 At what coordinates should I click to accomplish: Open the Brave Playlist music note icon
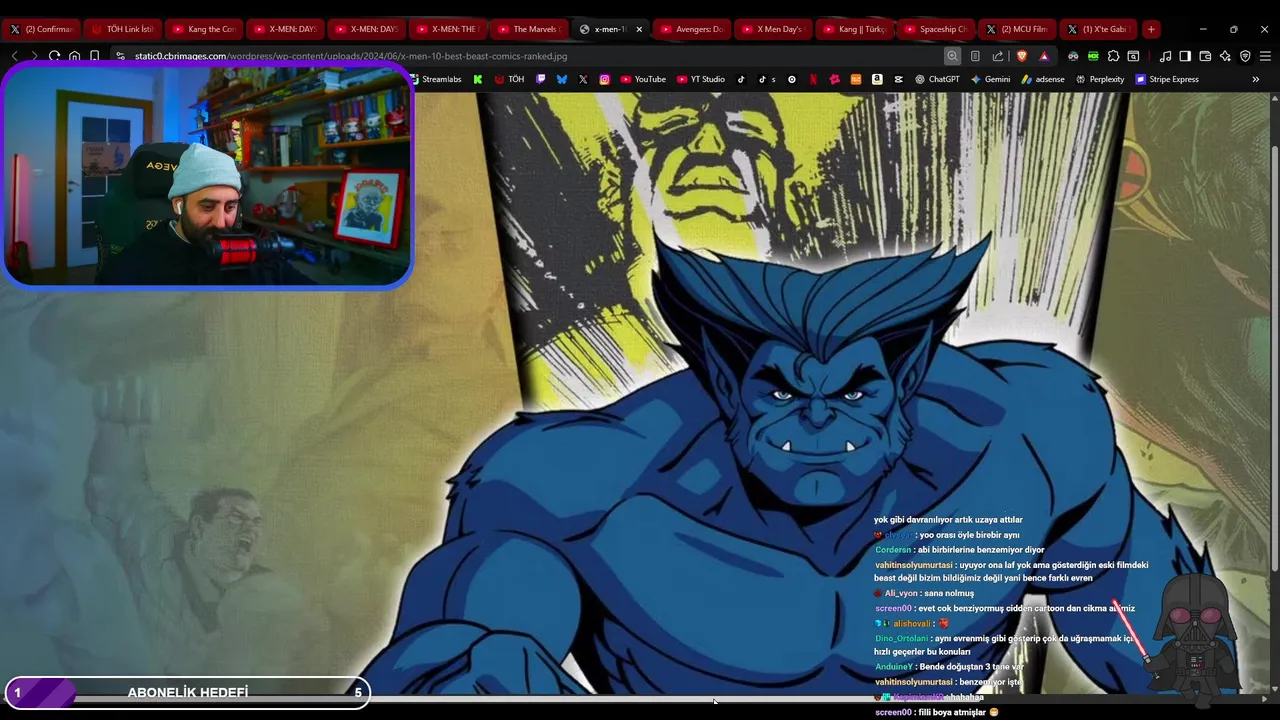pyautogui.click(x=1165, y=56)
